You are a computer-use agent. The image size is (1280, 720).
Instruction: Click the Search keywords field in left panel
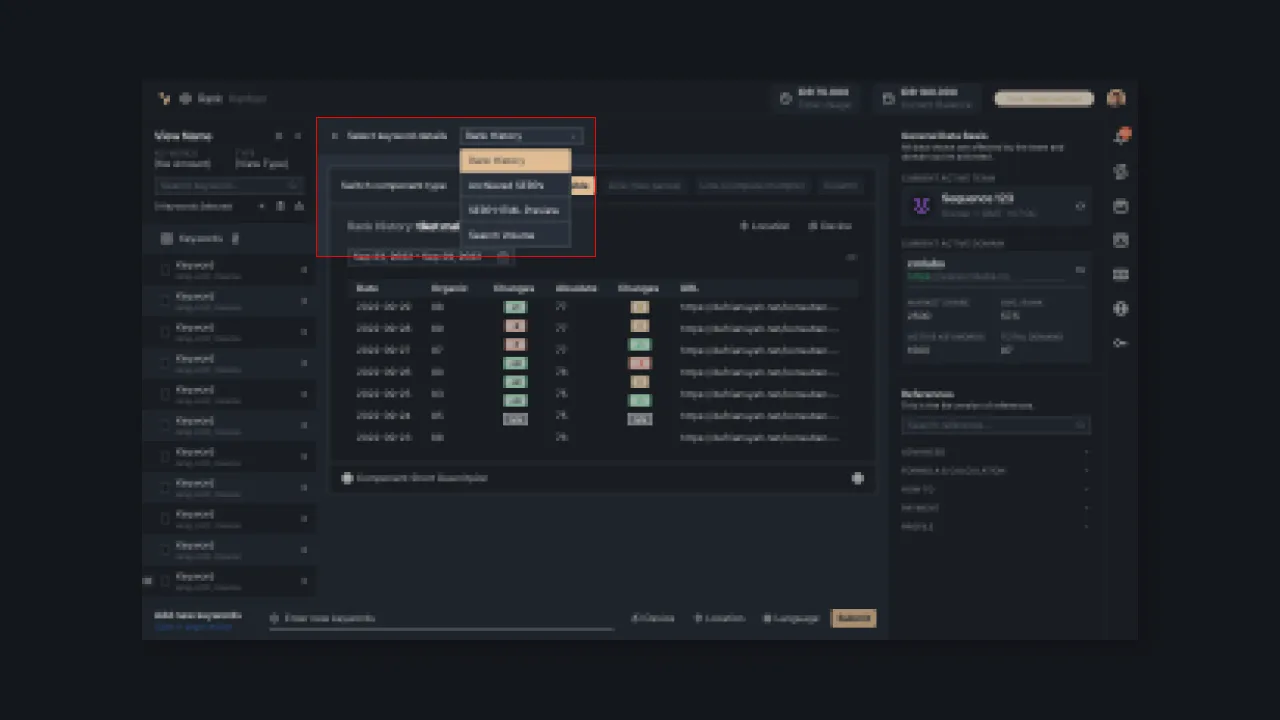click(x=228, y=186)
